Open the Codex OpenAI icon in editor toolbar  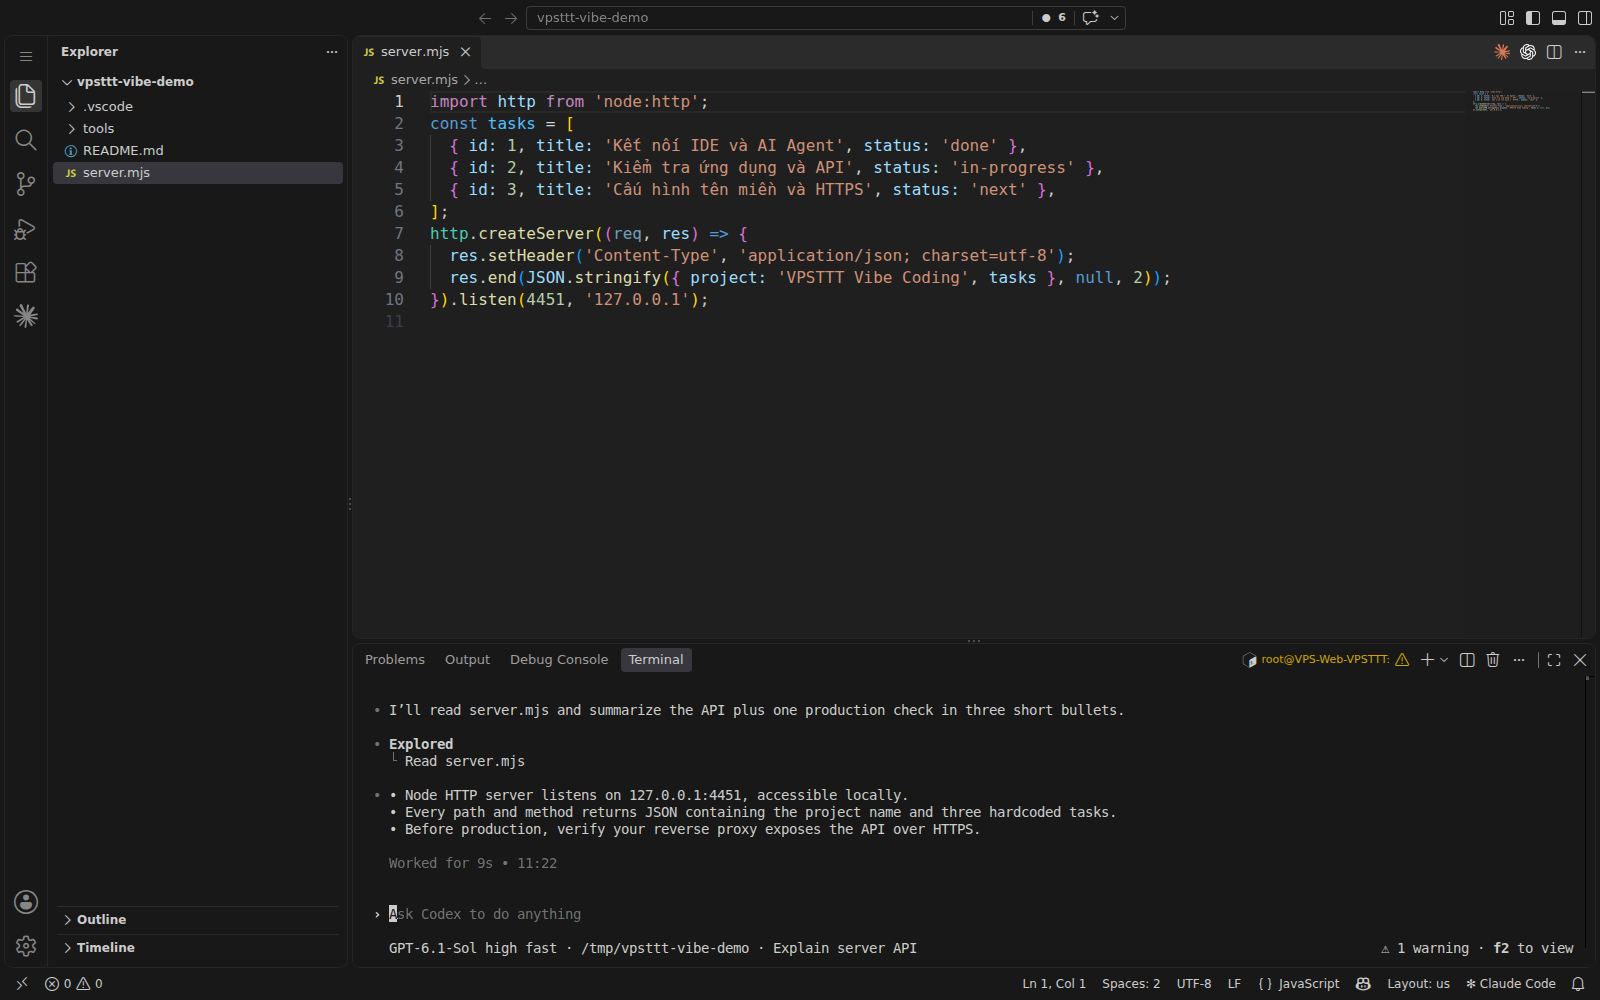tap(1528, 52)
